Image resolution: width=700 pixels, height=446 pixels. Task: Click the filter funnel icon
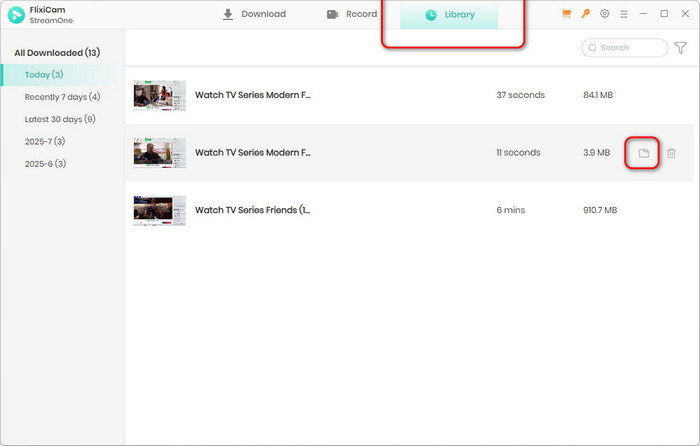(680, 48)
